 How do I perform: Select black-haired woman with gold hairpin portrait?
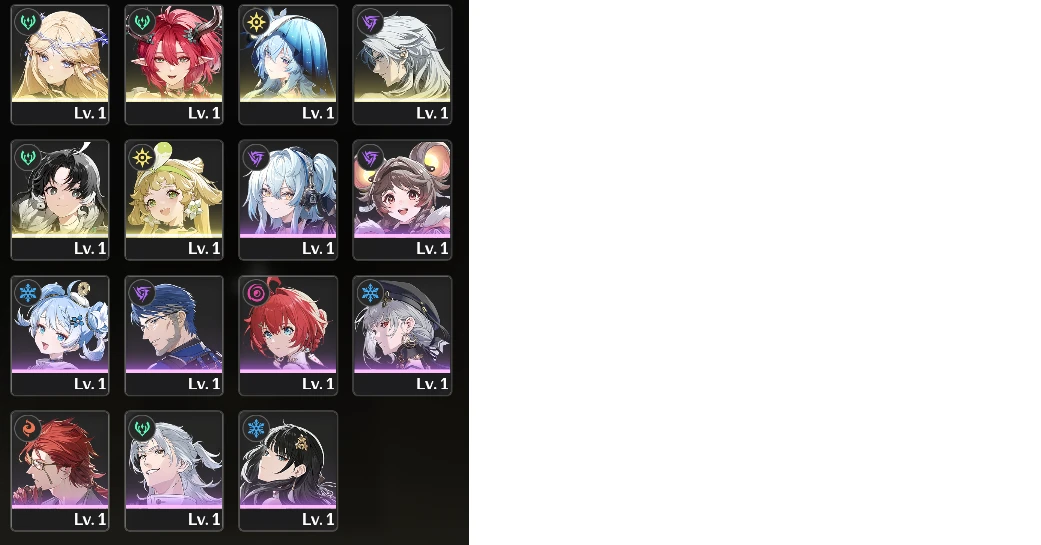288,471
